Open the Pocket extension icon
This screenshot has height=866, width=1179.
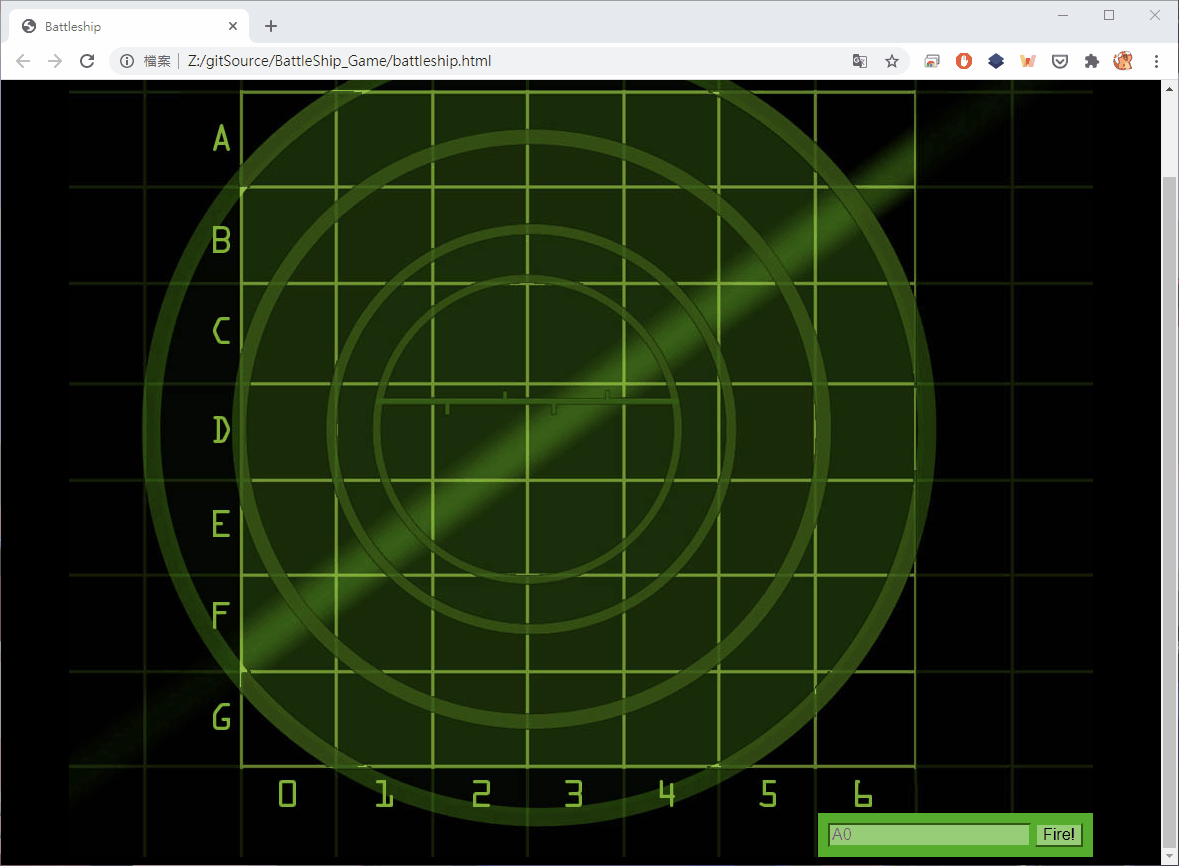click(1060, 61)
